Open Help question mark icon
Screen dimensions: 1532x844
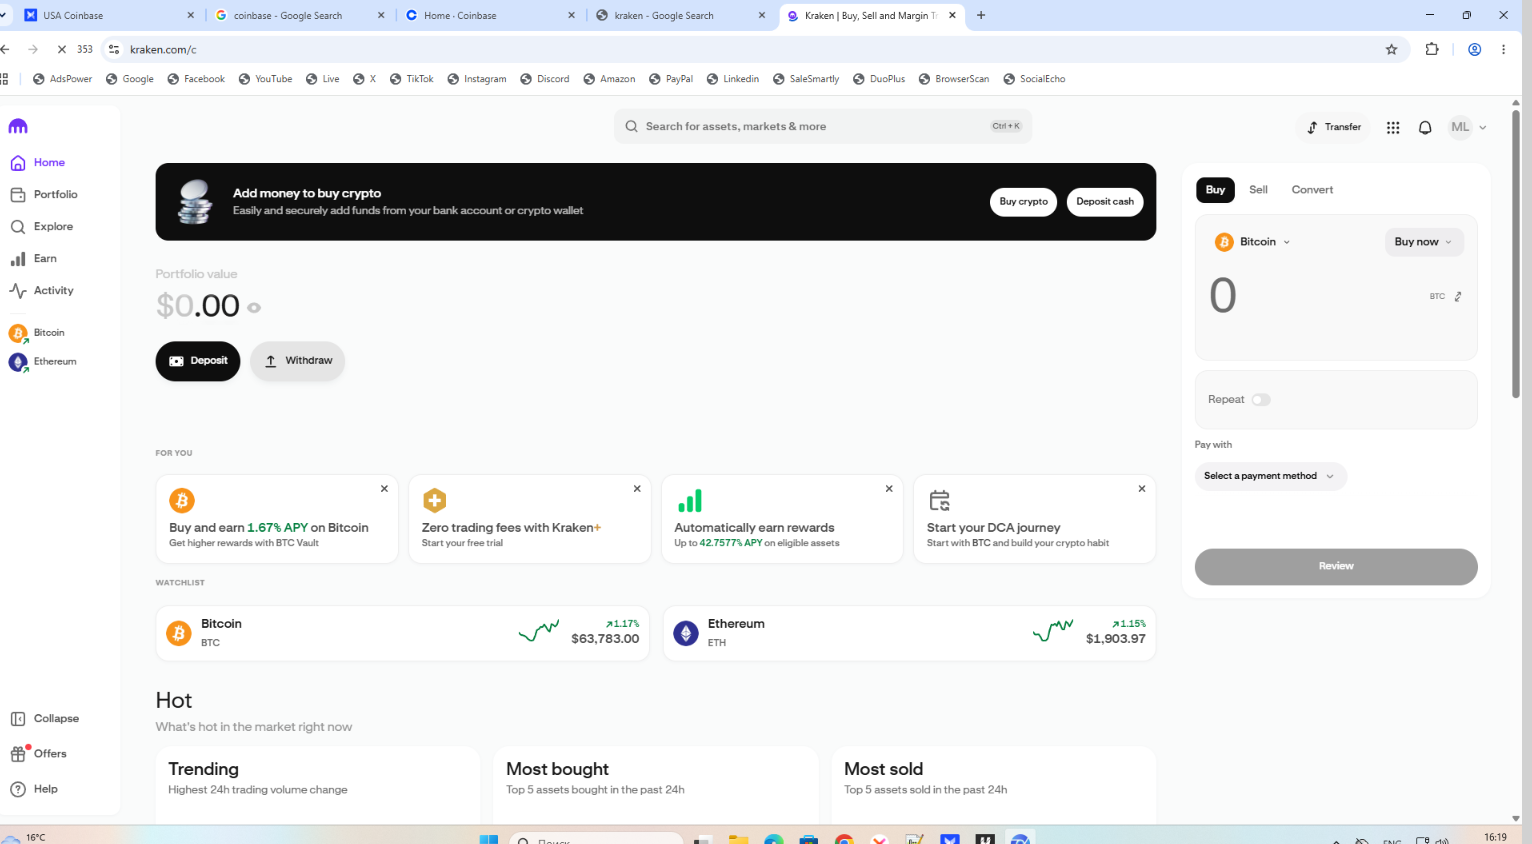[18, 789]
